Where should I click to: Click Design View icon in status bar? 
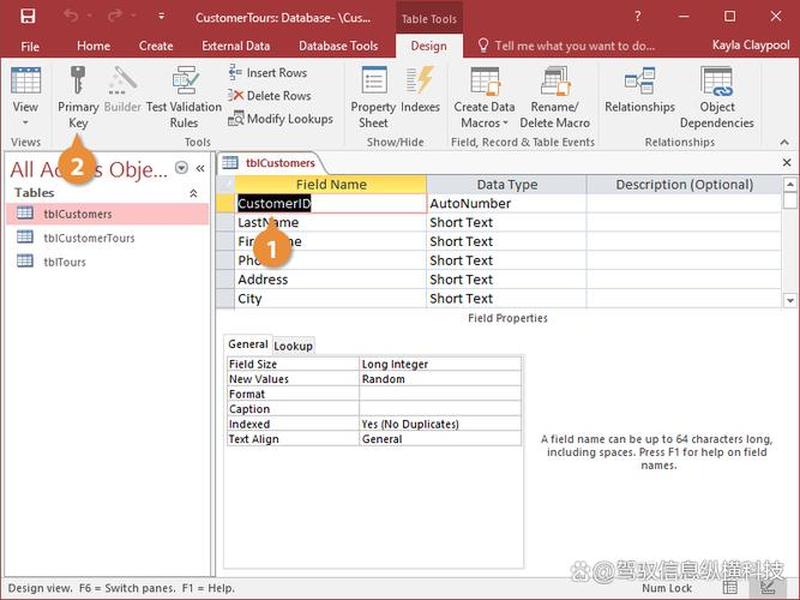pyautogui.click(x=768, y=588)
